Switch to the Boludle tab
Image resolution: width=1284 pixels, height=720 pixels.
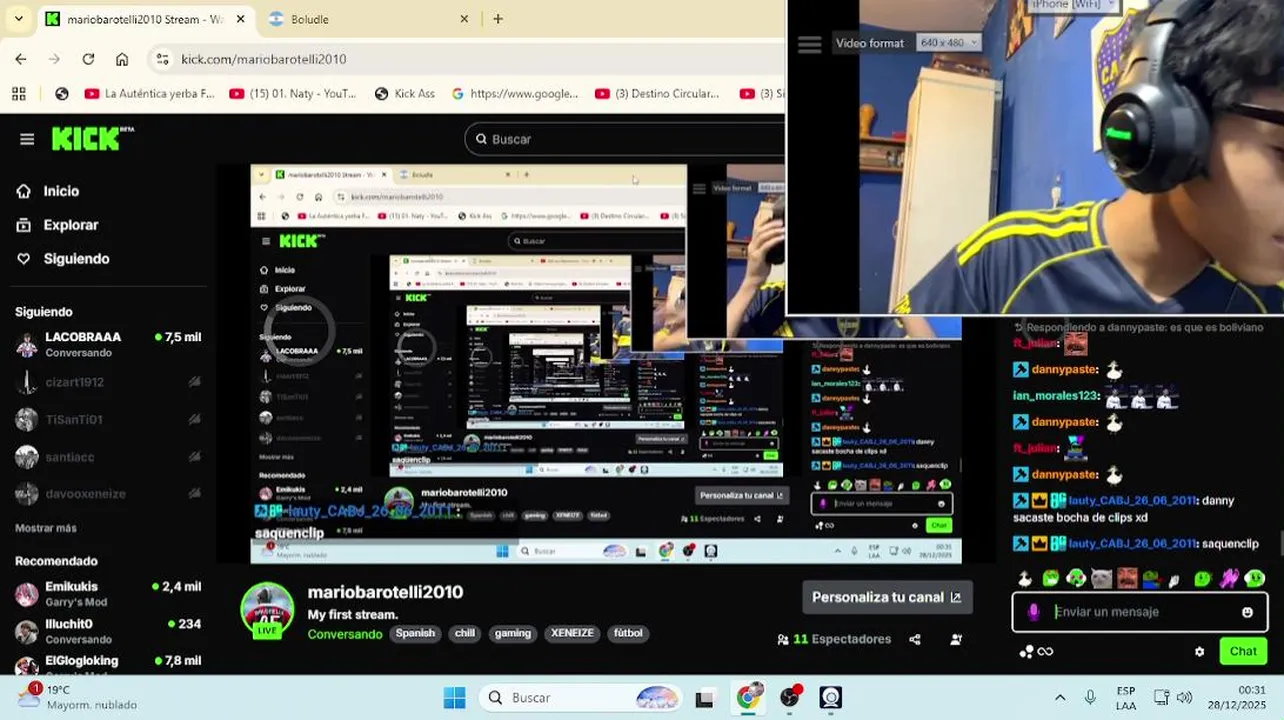369,19
